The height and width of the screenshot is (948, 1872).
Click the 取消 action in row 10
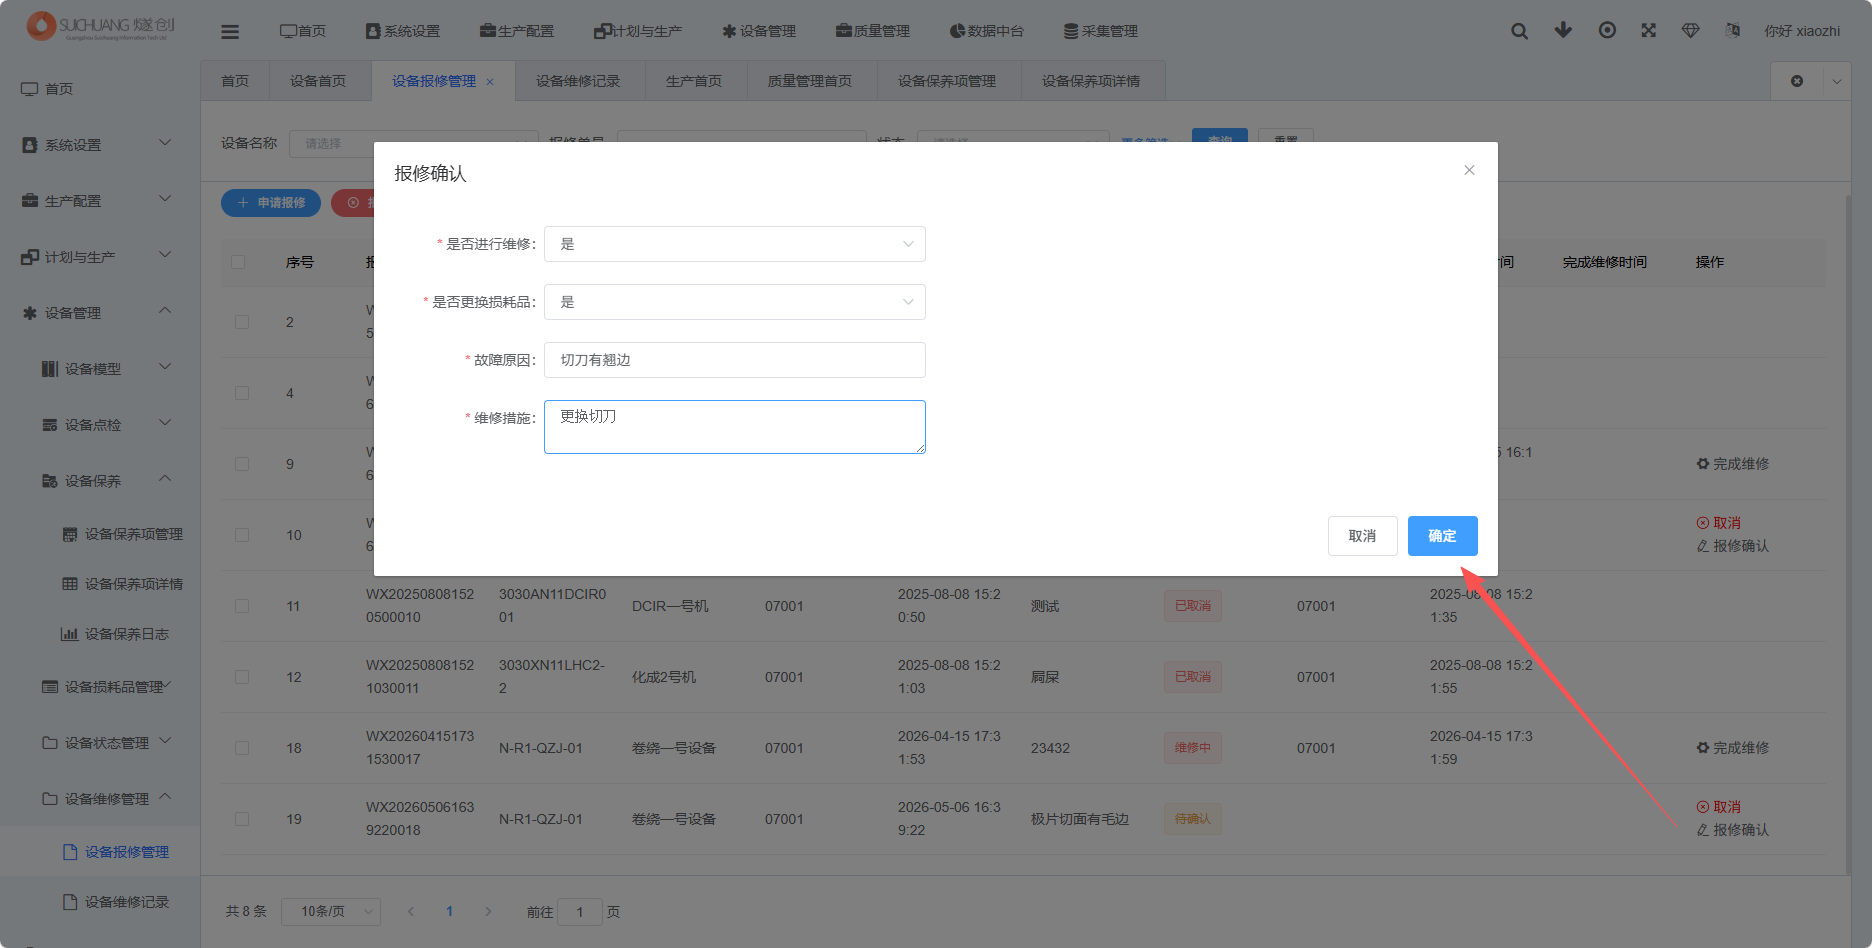pos(1719,523)
